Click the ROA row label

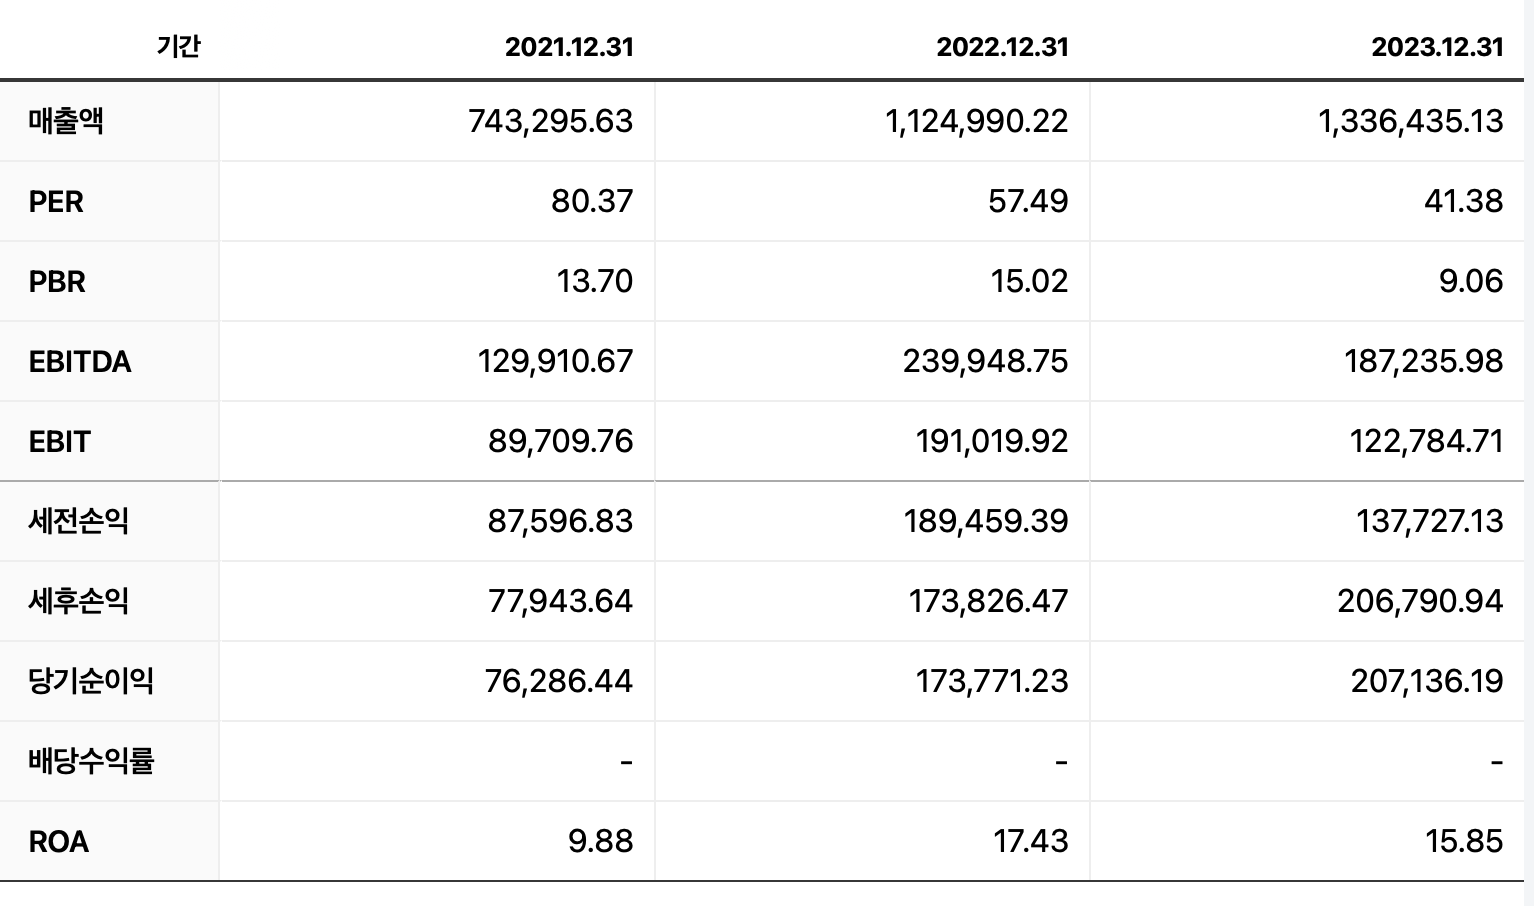[x=59, y=841]
